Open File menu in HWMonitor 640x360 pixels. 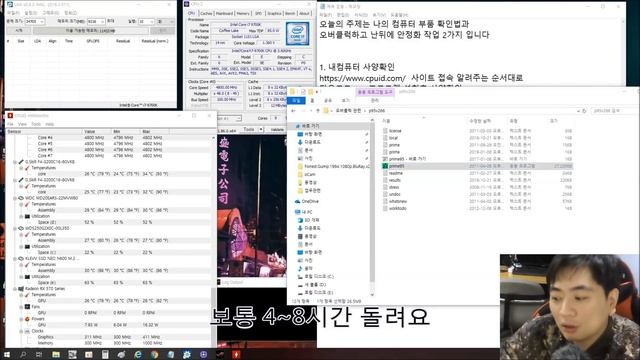(11, 124)
